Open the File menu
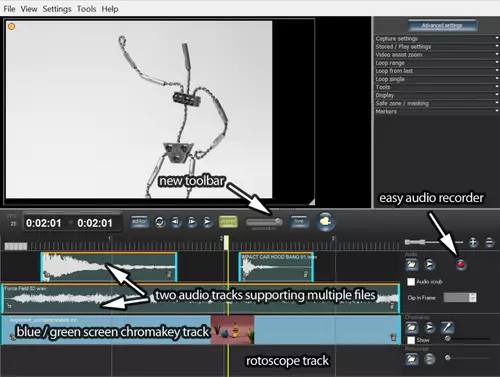 pos(9,9)
